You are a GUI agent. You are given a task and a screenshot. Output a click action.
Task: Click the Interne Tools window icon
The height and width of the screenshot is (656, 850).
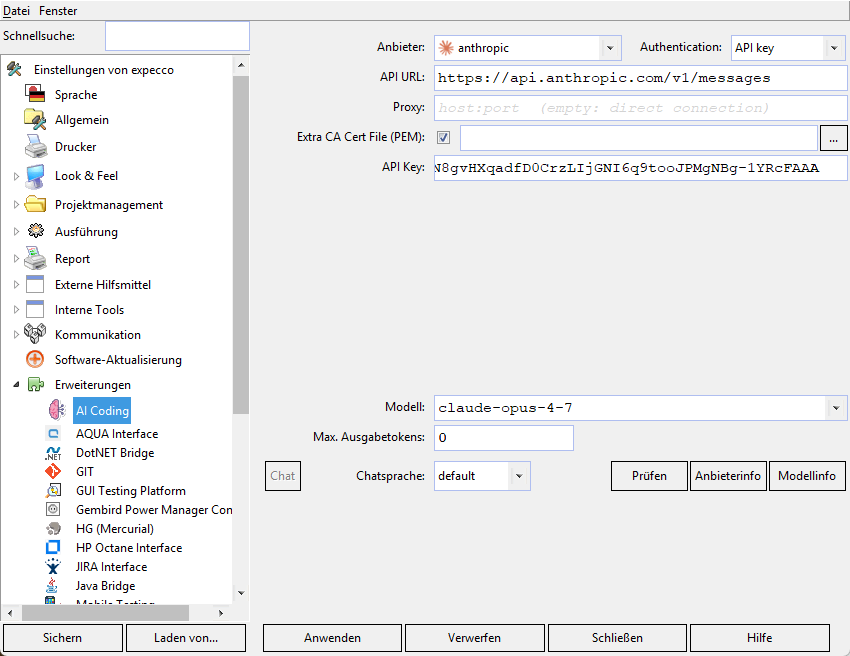pyautogui.click(x=35, y=309)
